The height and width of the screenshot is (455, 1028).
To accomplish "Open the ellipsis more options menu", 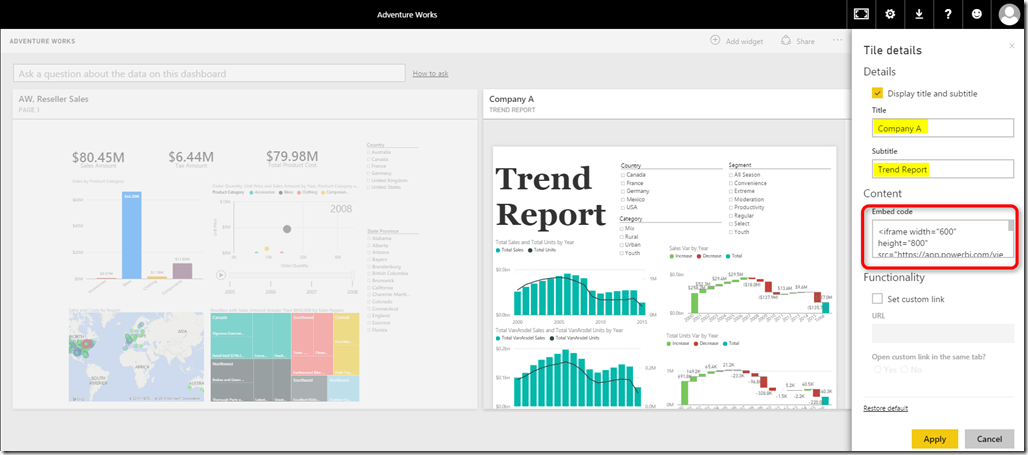I will click(837, 40).
